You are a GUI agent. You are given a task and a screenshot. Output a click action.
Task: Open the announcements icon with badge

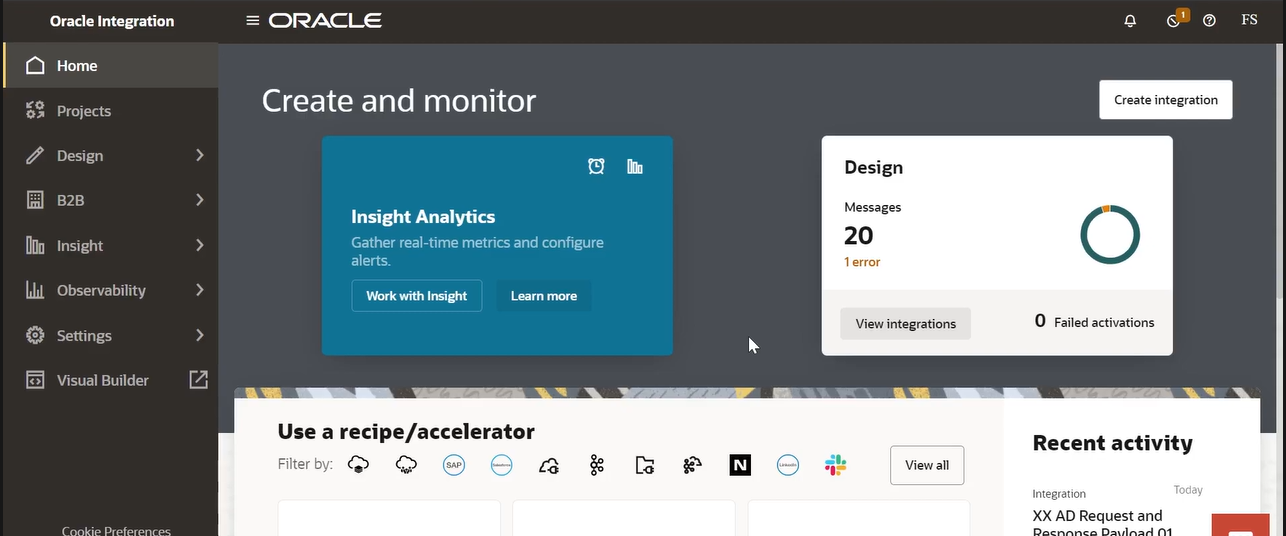tap(1175, 19)
